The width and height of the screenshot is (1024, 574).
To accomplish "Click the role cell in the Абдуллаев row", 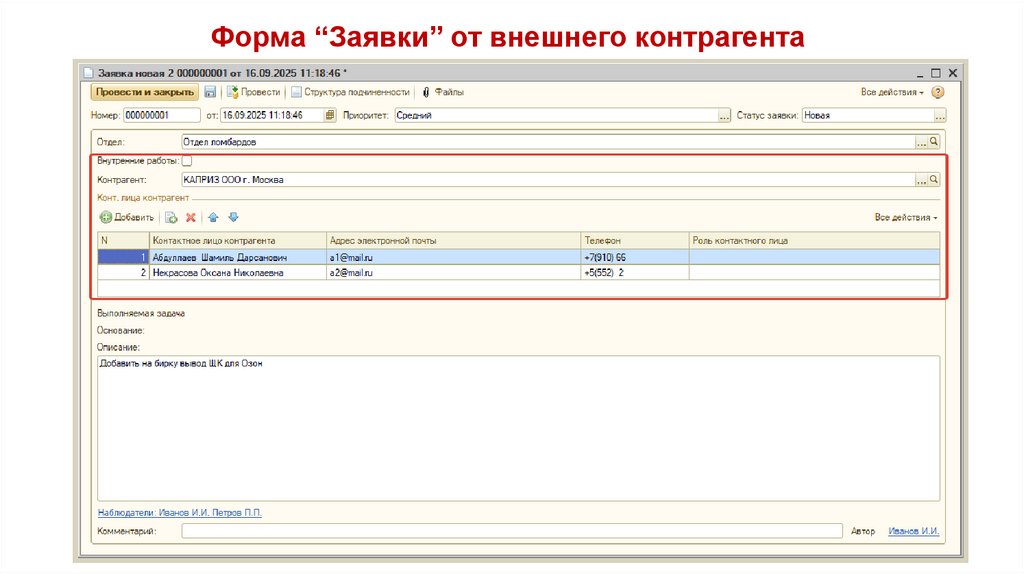I will [814, 257].
